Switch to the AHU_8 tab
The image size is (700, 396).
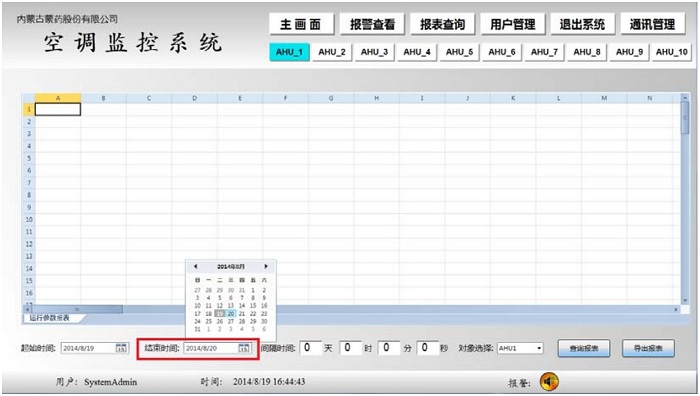pyautogui.click(x=587, y=52)
